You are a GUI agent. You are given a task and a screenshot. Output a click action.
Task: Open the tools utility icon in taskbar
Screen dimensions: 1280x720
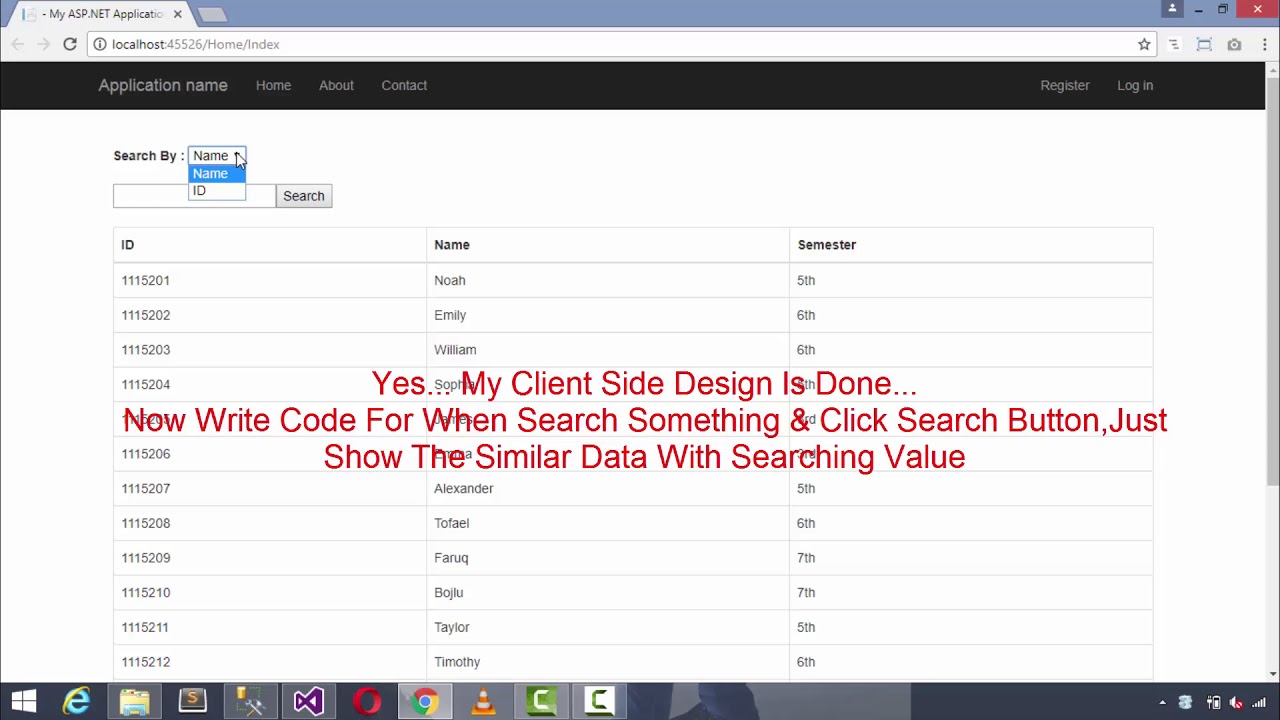250,701
